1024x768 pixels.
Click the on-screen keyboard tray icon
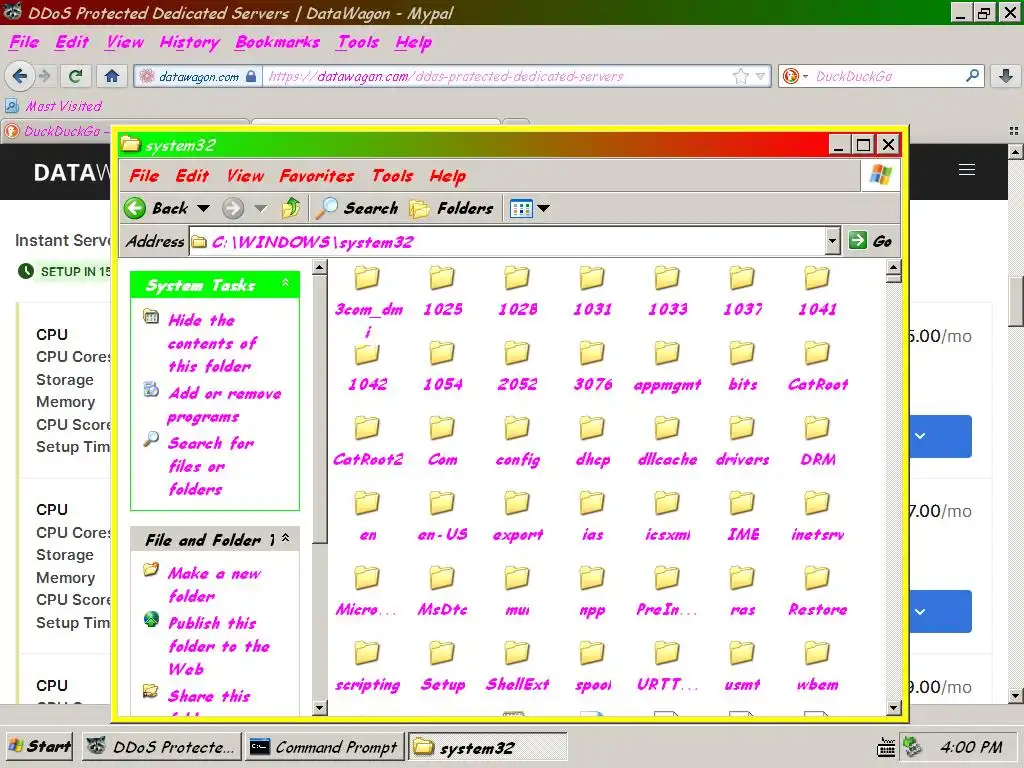886,747
